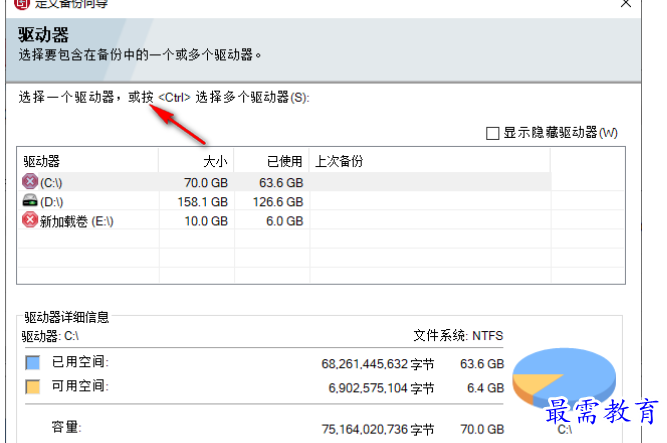Click the 上次备份 column header
667x443 pixels.
coord(338,161)
